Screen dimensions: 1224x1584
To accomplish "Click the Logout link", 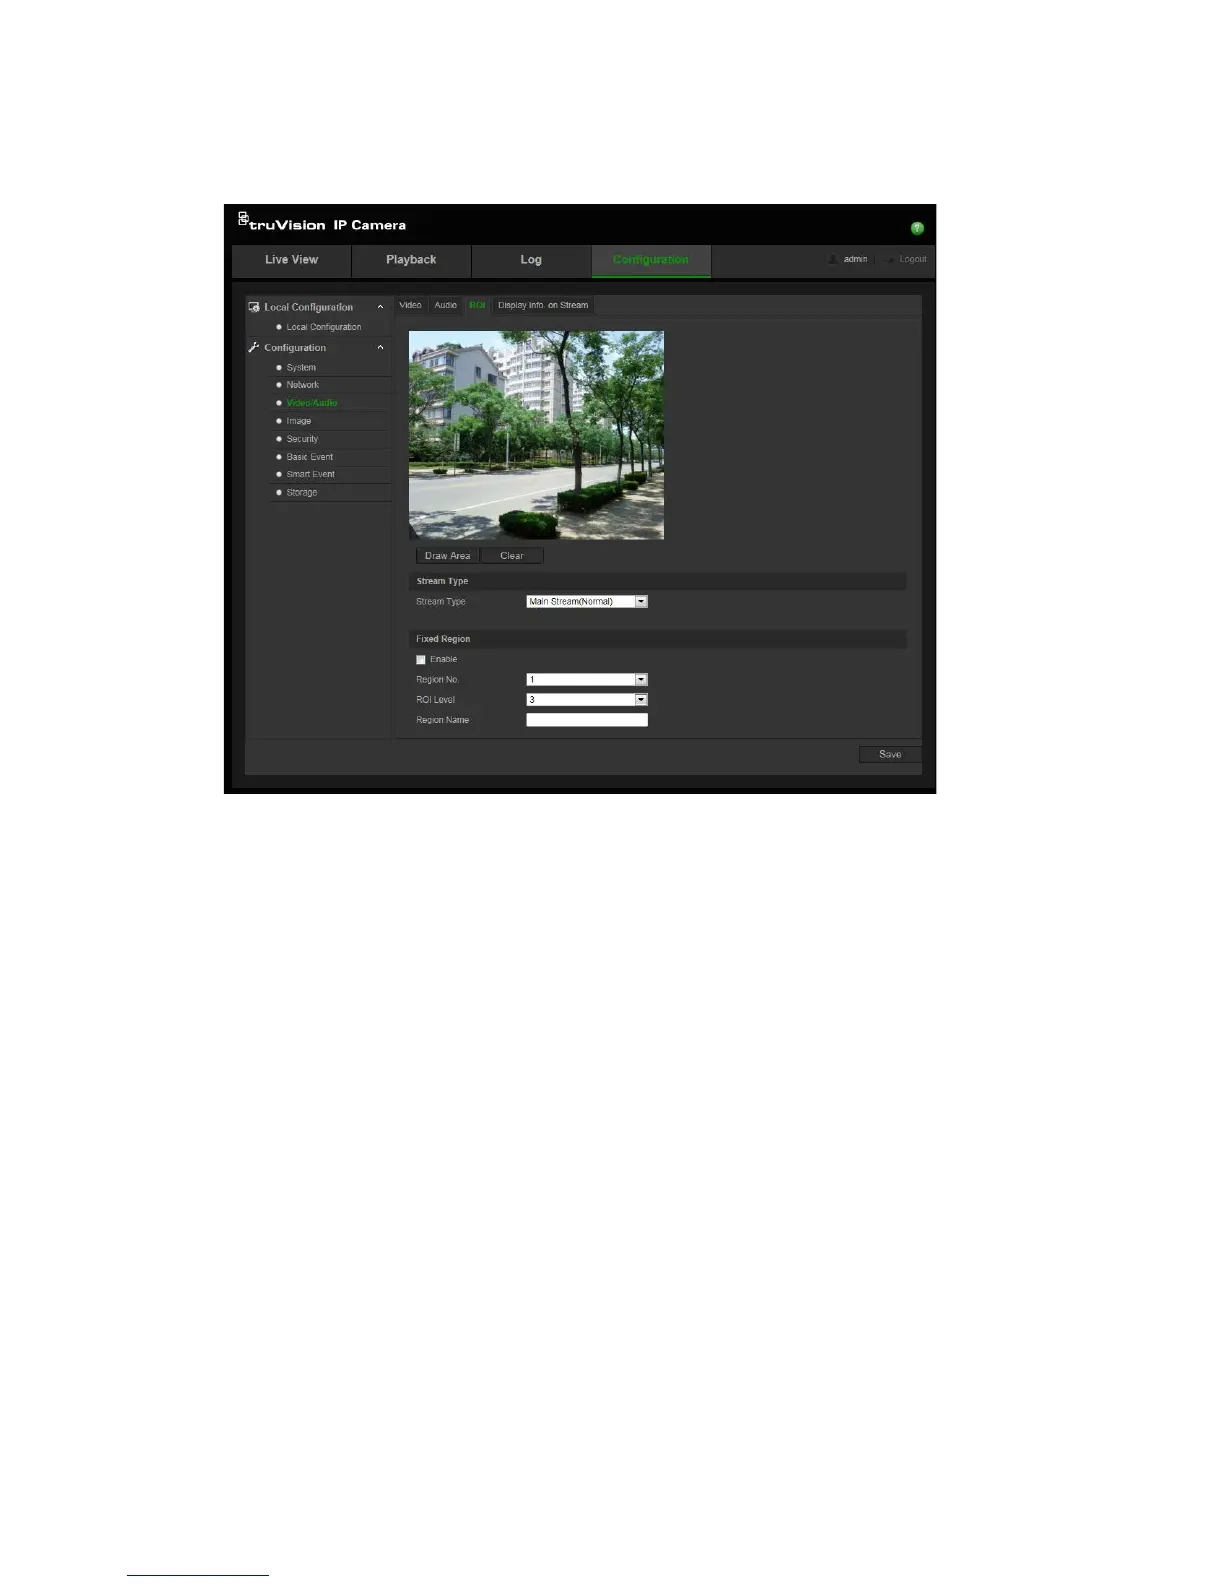I will point(913,259).
